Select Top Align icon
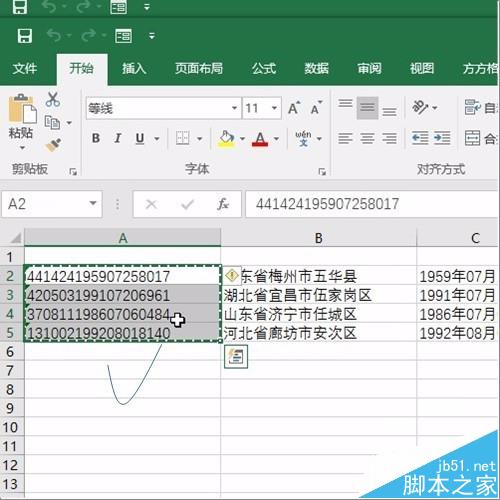 tap(345, 104)
